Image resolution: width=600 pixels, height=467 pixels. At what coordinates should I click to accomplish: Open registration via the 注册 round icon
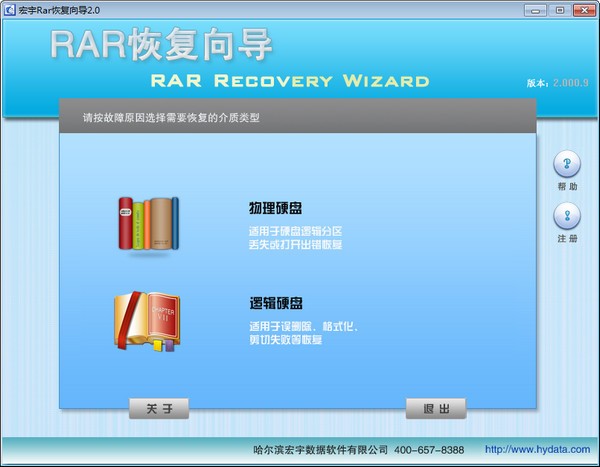(567, 216)
